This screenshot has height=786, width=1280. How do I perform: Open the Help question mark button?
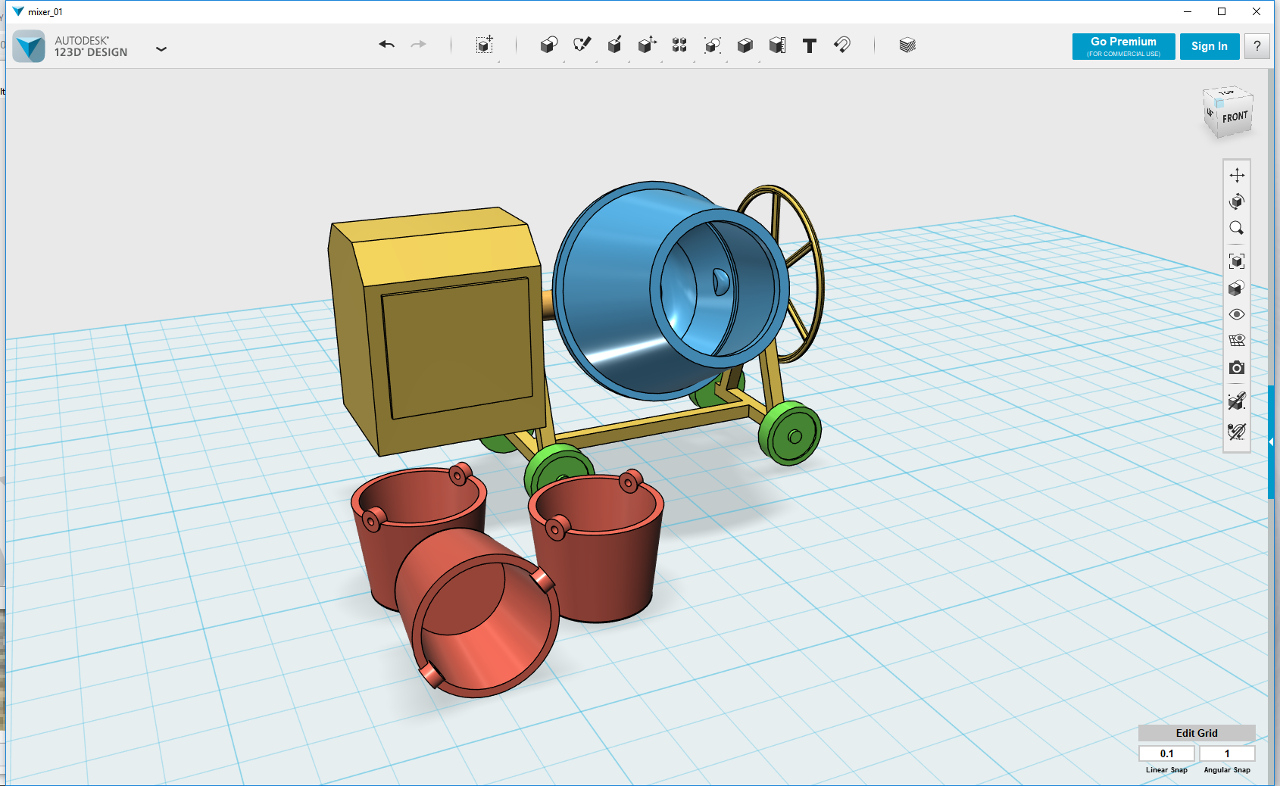(1256, 46)
